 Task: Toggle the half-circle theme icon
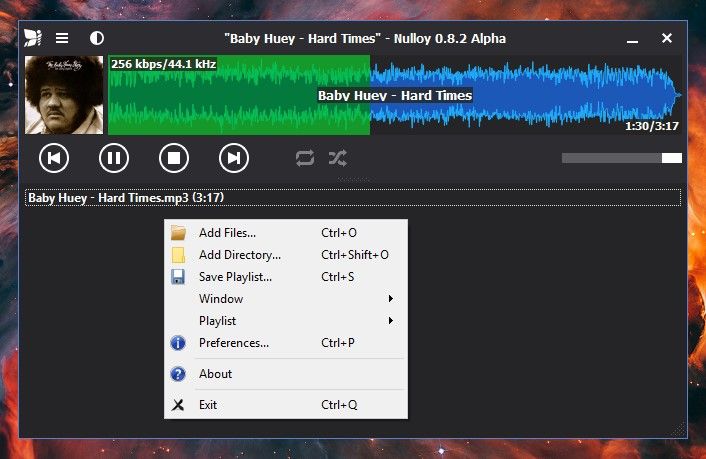(x=97, y=38)
